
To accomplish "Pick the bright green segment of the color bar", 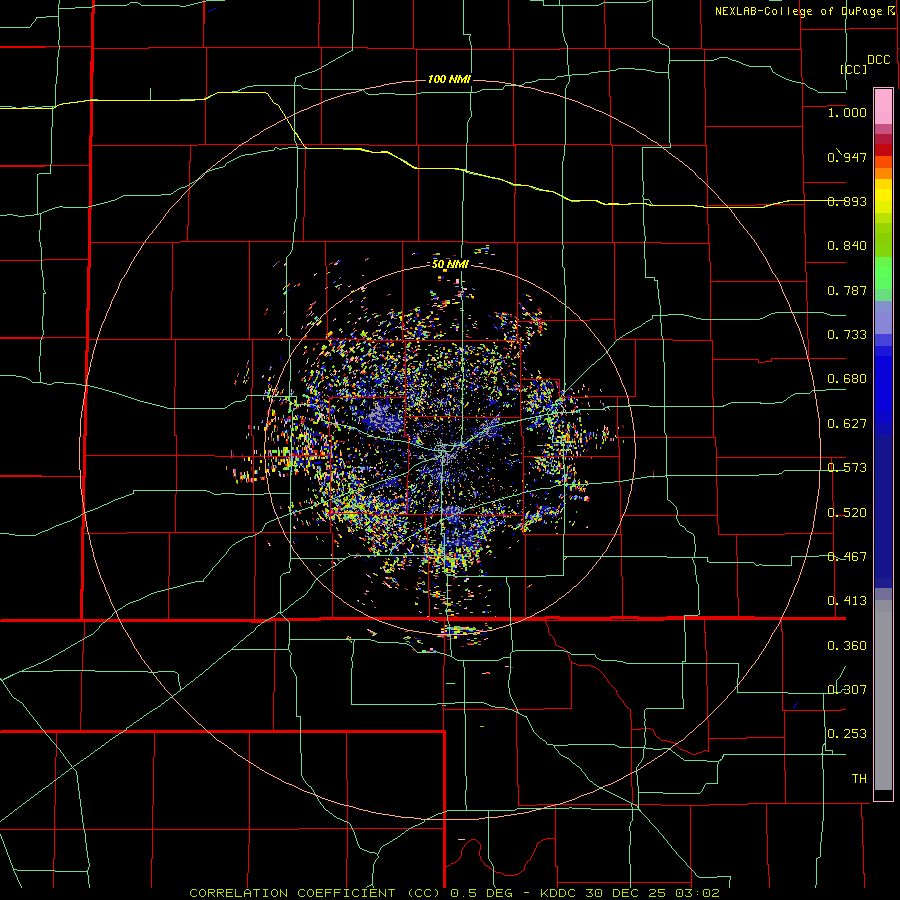I will click(883, 273).
